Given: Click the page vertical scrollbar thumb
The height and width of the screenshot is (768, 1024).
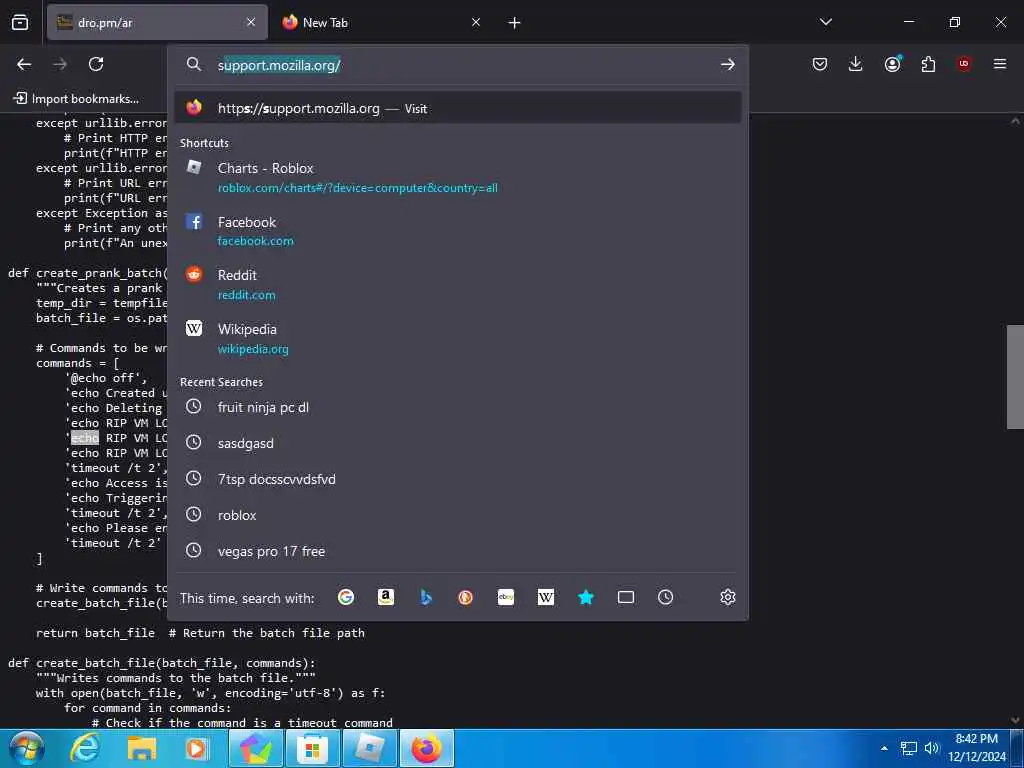Looking at the screenshot, I should pyautogui.click(x=1015, y=377).
